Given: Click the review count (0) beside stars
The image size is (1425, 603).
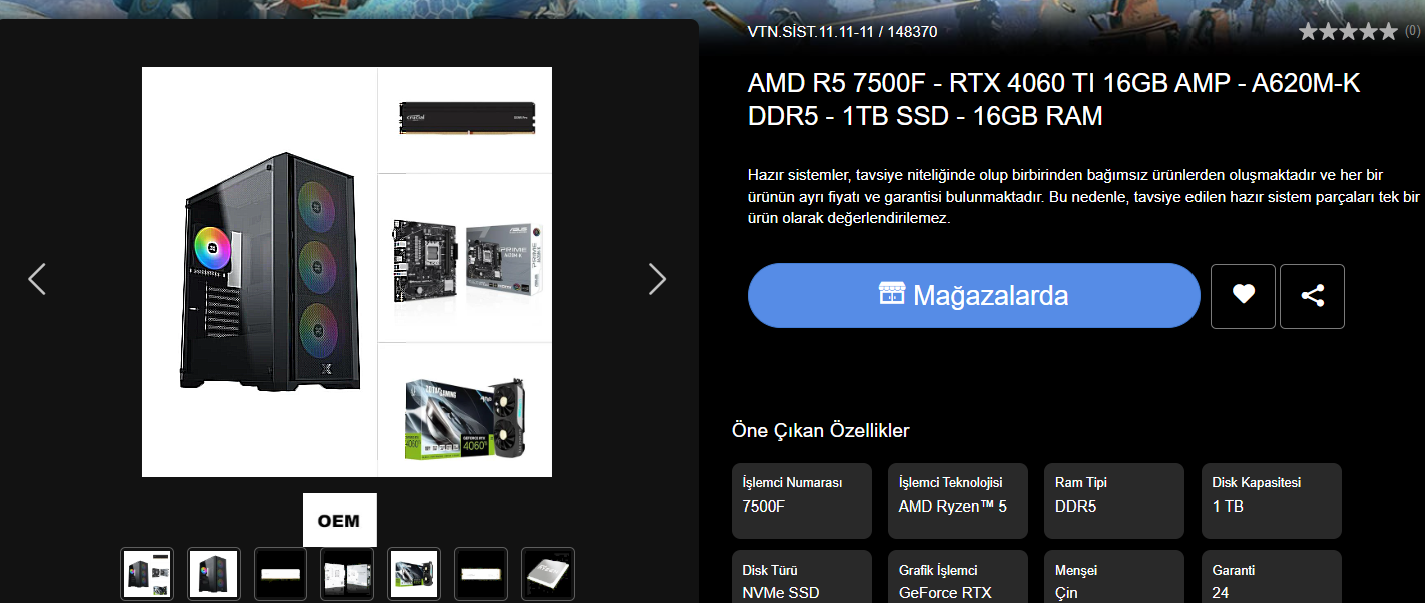Looking at the screenshot, I should tap(1412, 31).
